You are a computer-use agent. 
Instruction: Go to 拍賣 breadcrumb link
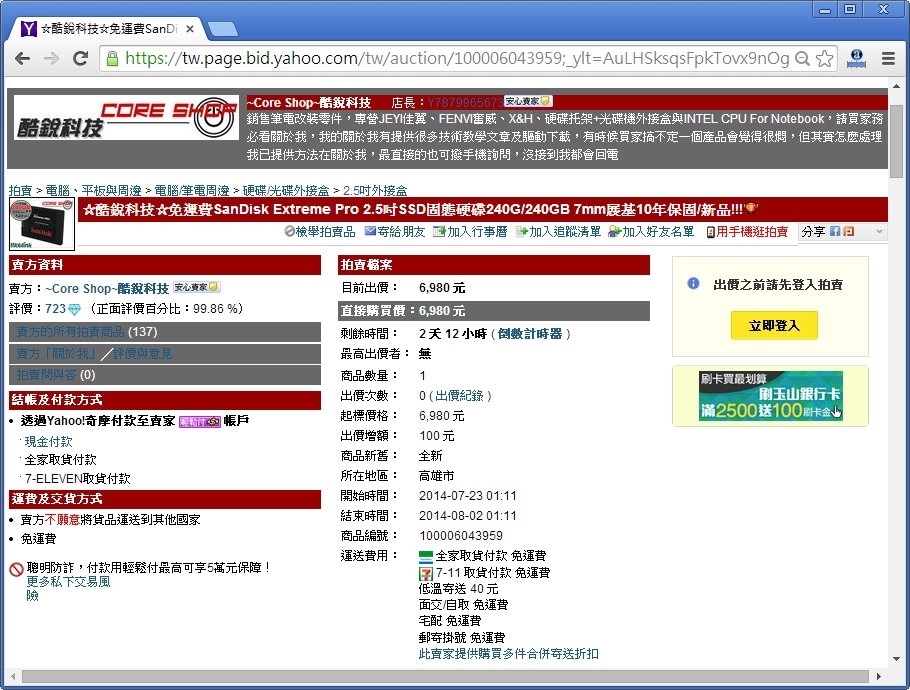20,190
